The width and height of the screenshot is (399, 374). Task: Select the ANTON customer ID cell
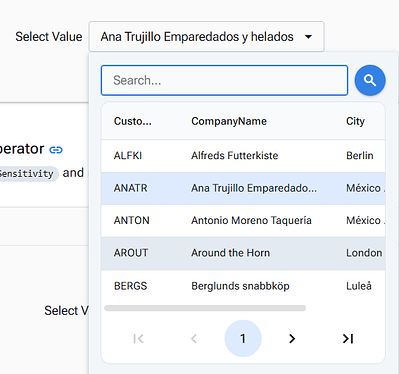tap(131, 220)
